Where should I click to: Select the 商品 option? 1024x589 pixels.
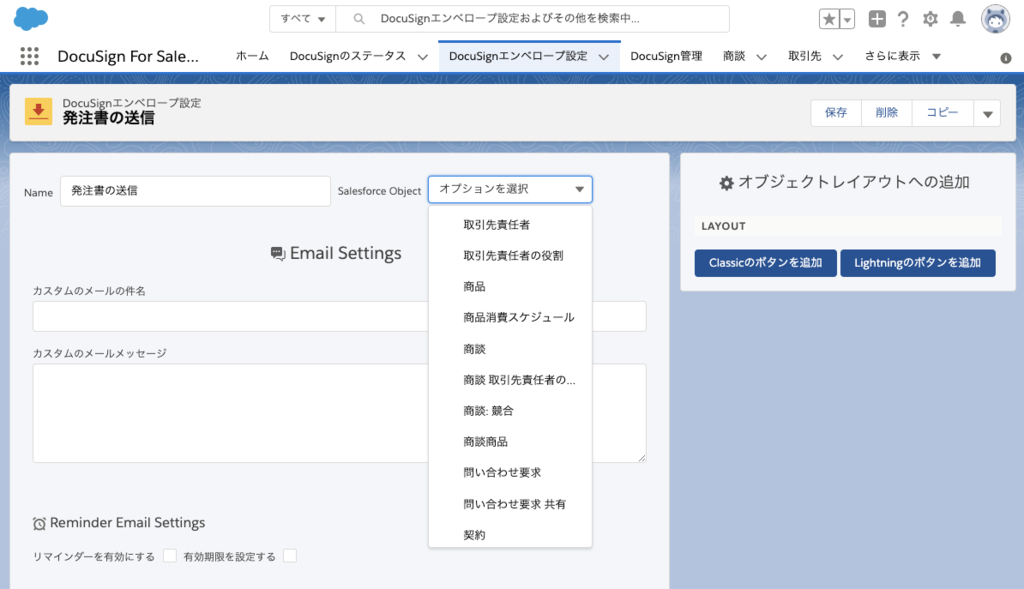[510, 287]
